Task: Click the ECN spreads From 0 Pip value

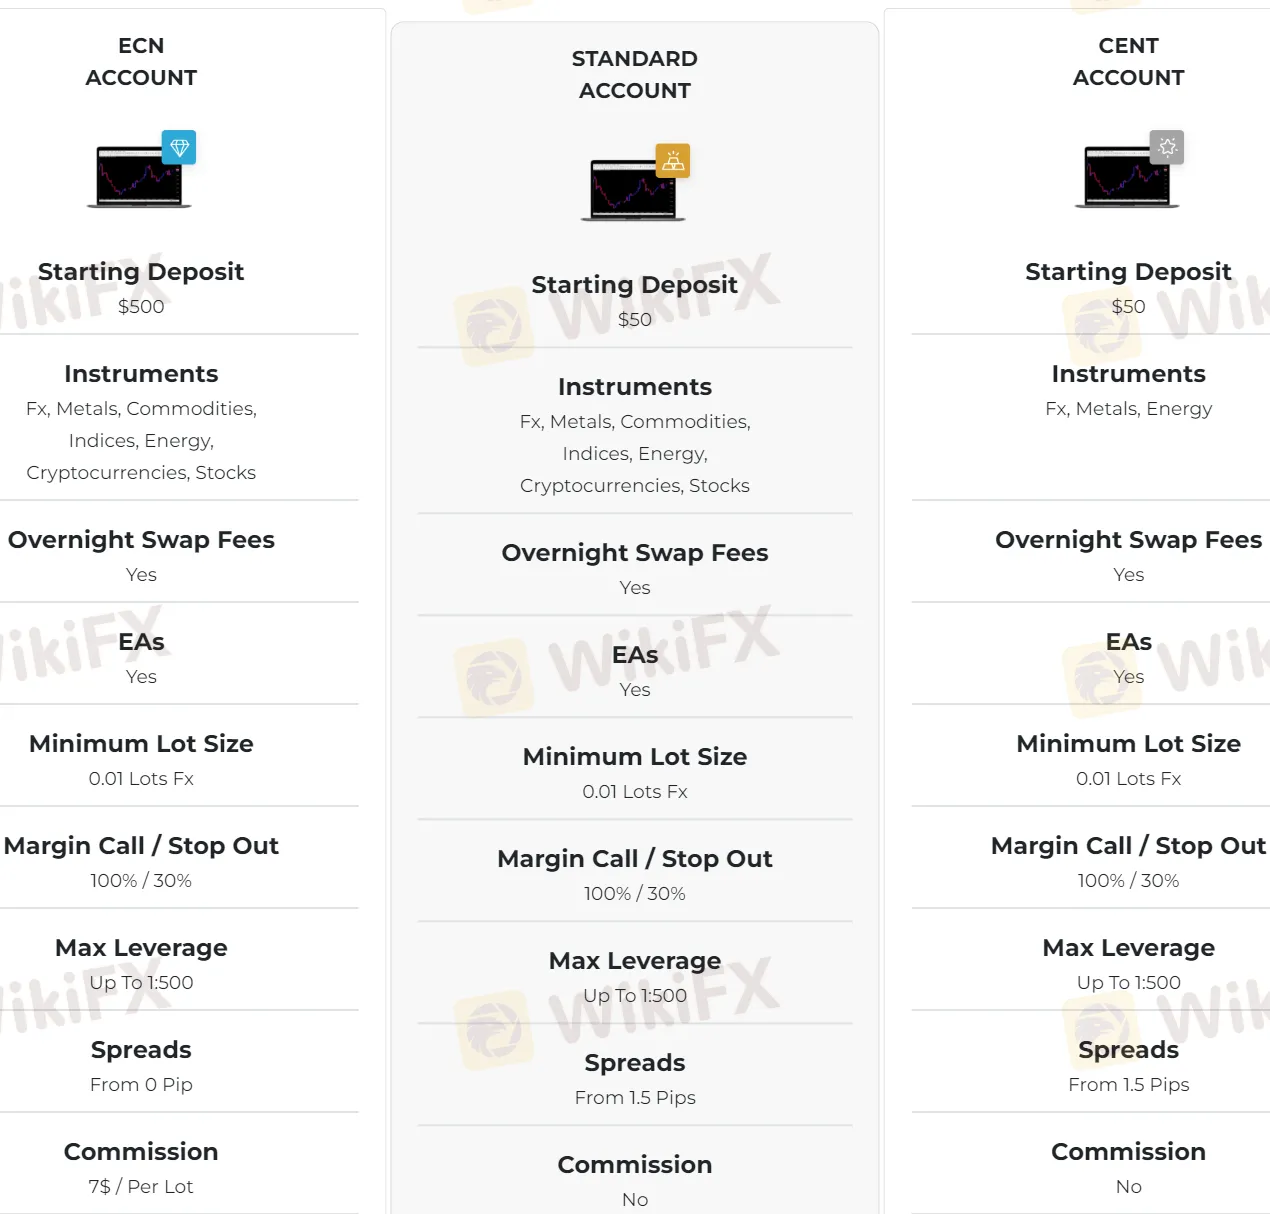Action: (141, 1085)
